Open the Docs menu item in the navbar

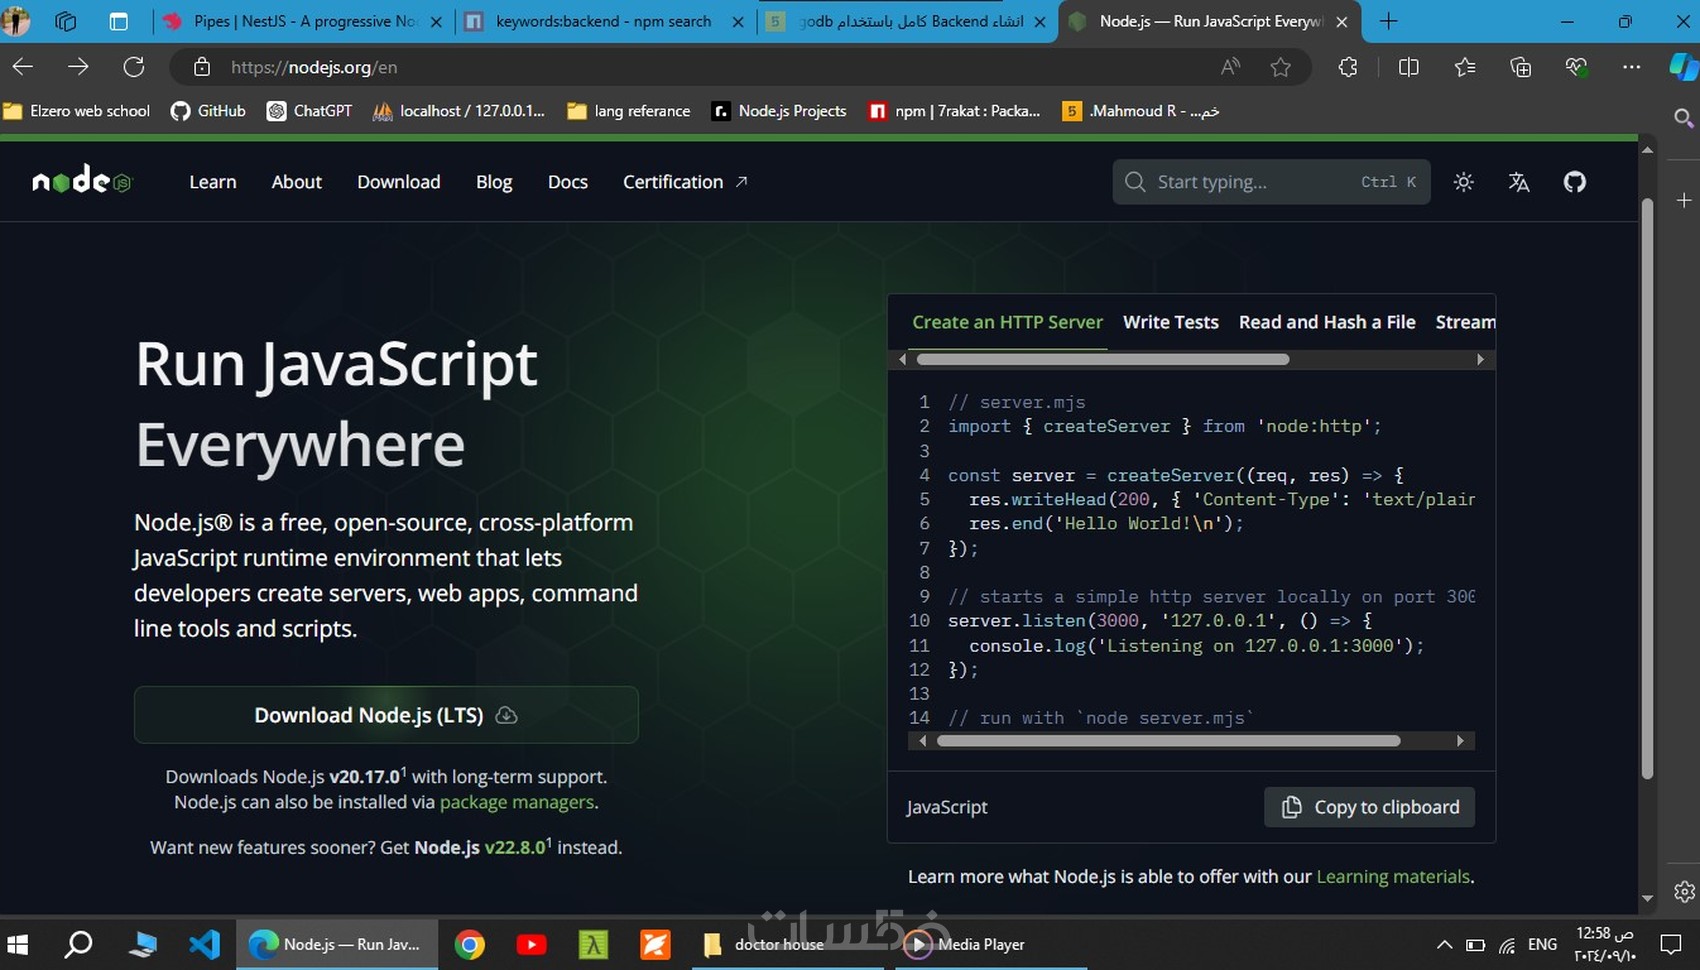pyautogui.click(x=567, y=181)
